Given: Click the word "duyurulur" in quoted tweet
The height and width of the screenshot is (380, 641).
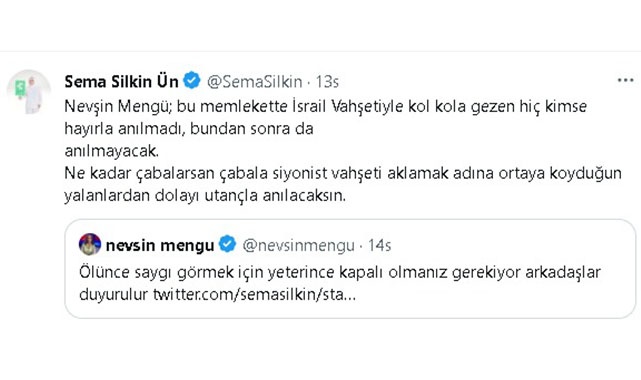Looking at the screenshot, I should click(113, 294).
